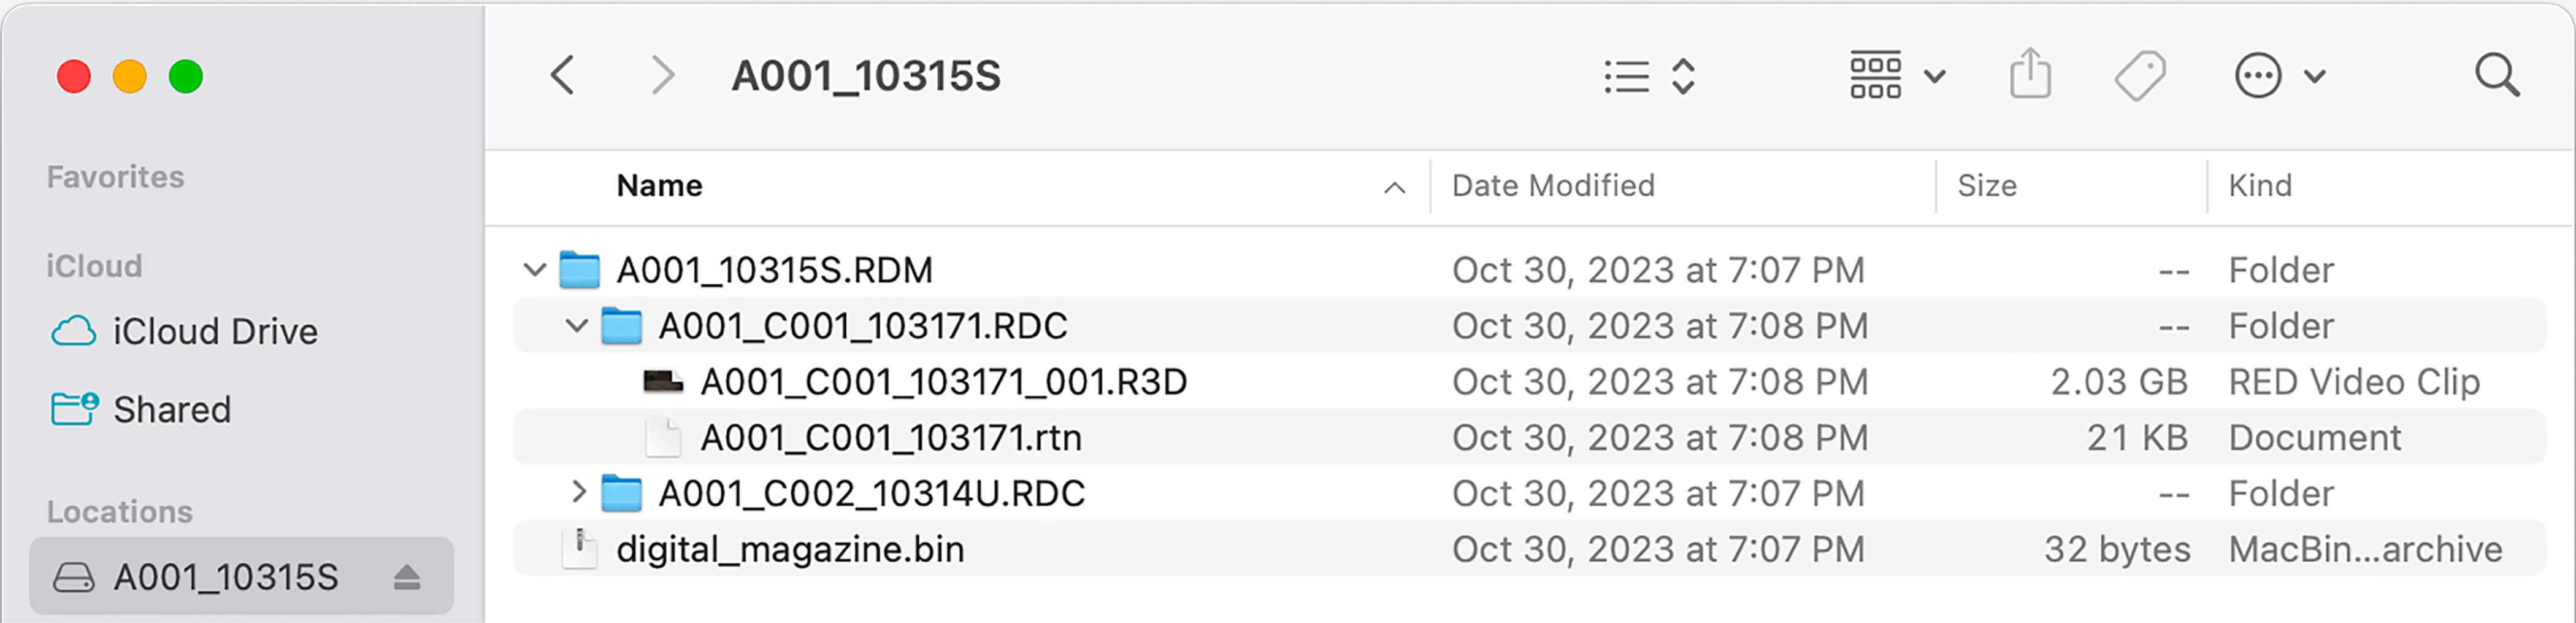Click the Kind column header
Viewport: 2576px width, 623px height.
pyautogui.click(x=2262, y=186)
